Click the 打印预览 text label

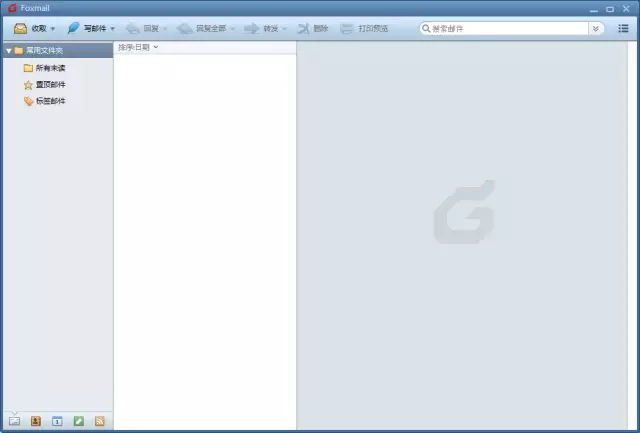pos(373,29)
